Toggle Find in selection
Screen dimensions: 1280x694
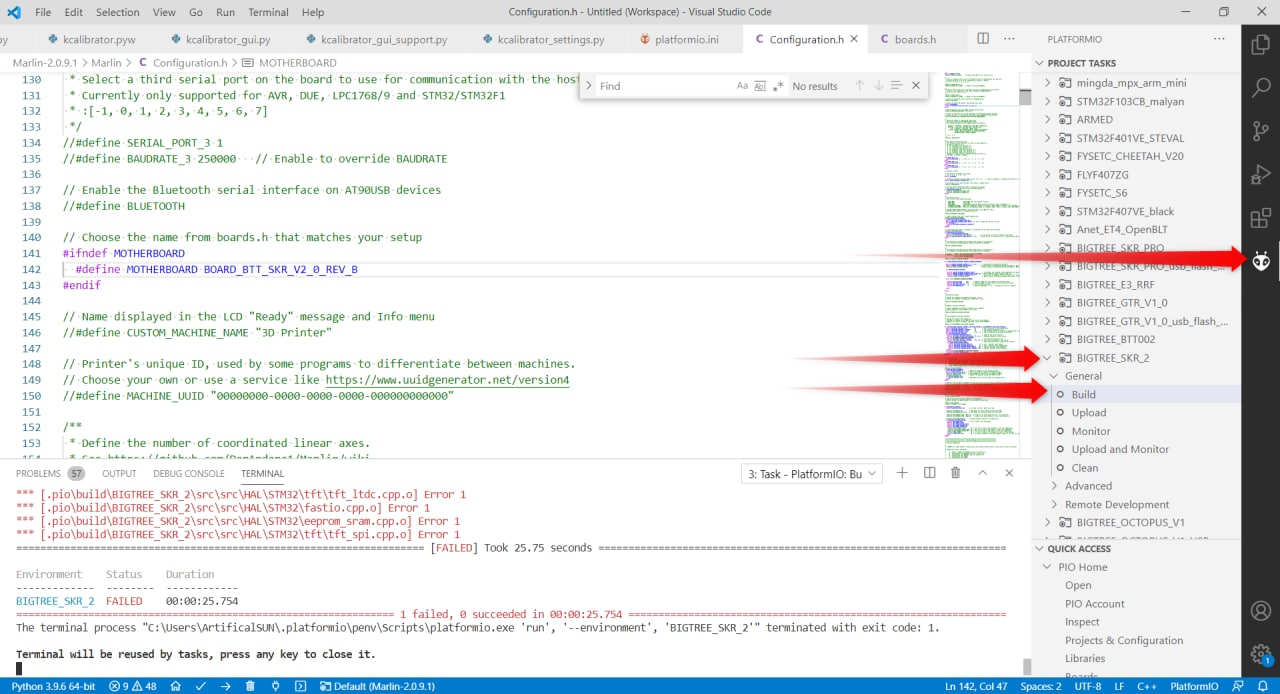(896, 86)
